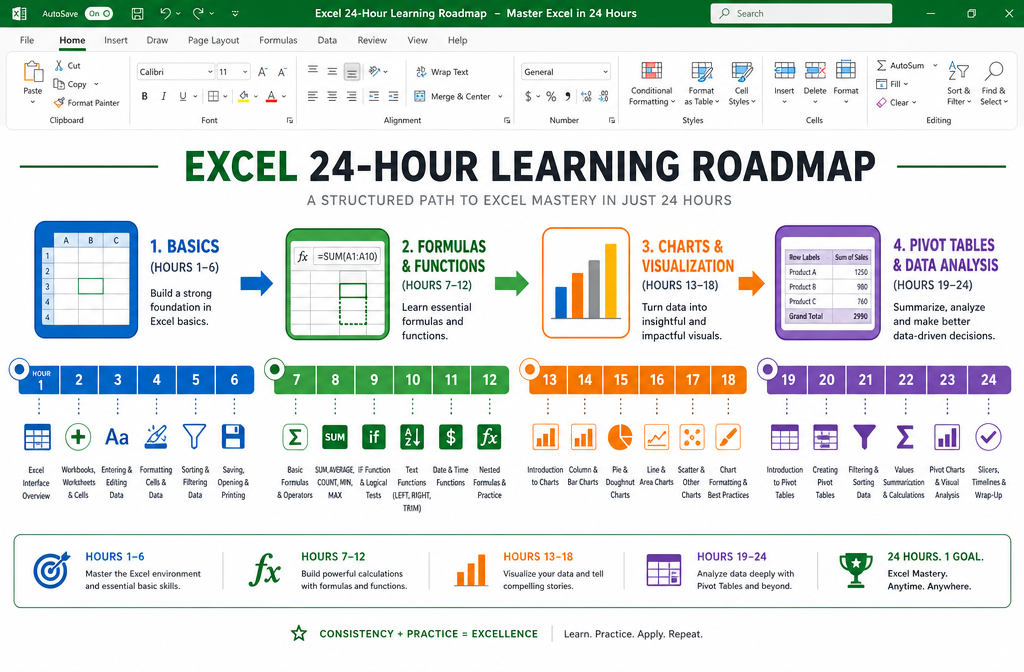
Task: Click the Insert cells icon
Action: pos(784,71)
